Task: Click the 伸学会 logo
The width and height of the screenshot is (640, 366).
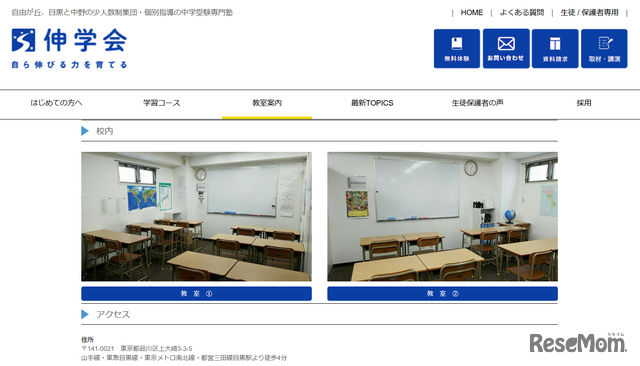Action: 69,40
